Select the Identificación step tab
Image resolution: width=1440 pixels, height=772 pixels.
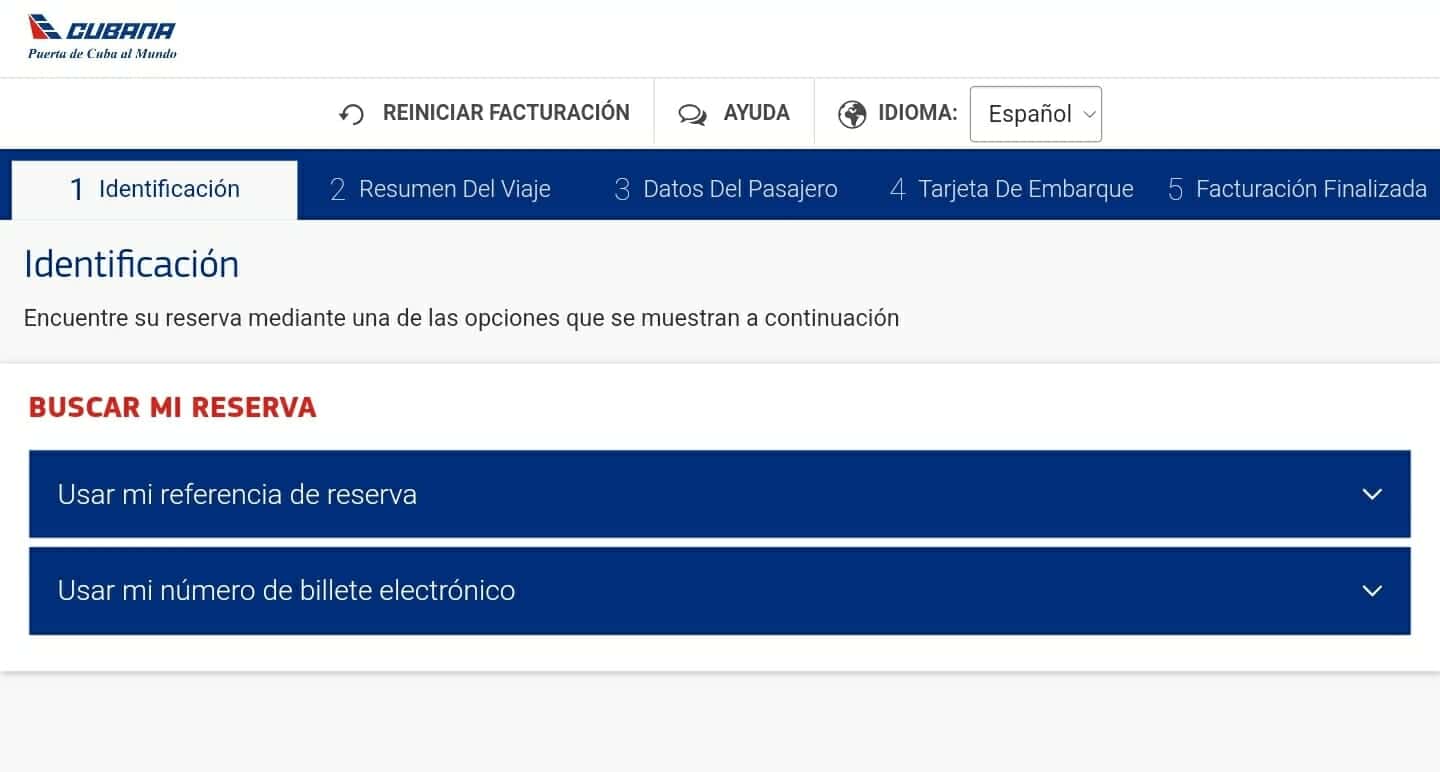coord(154,189)
